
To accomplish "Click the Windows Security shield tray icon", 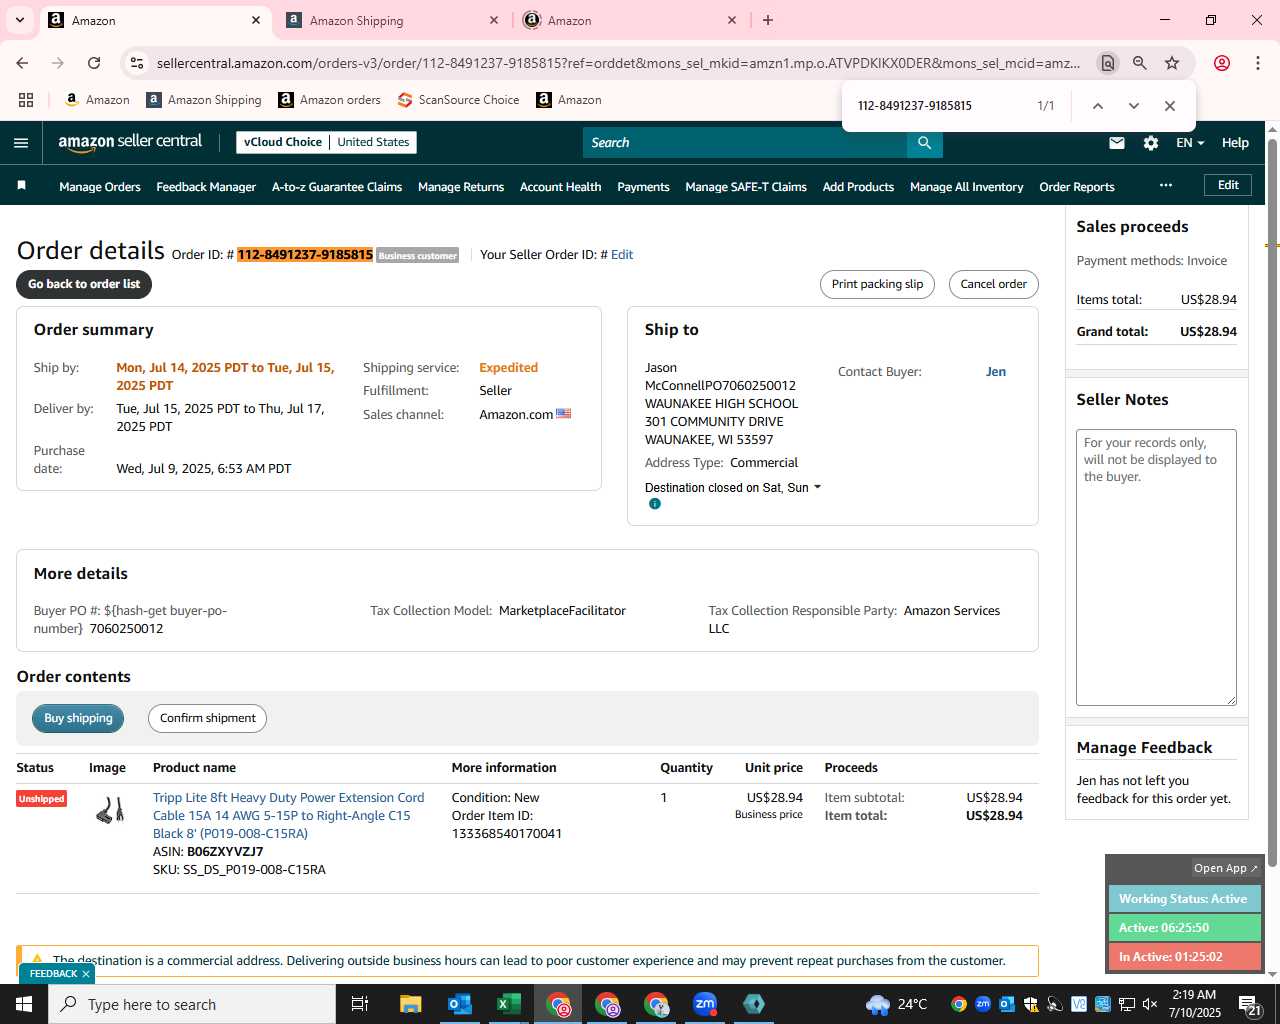I will tap(1031, 1004).
